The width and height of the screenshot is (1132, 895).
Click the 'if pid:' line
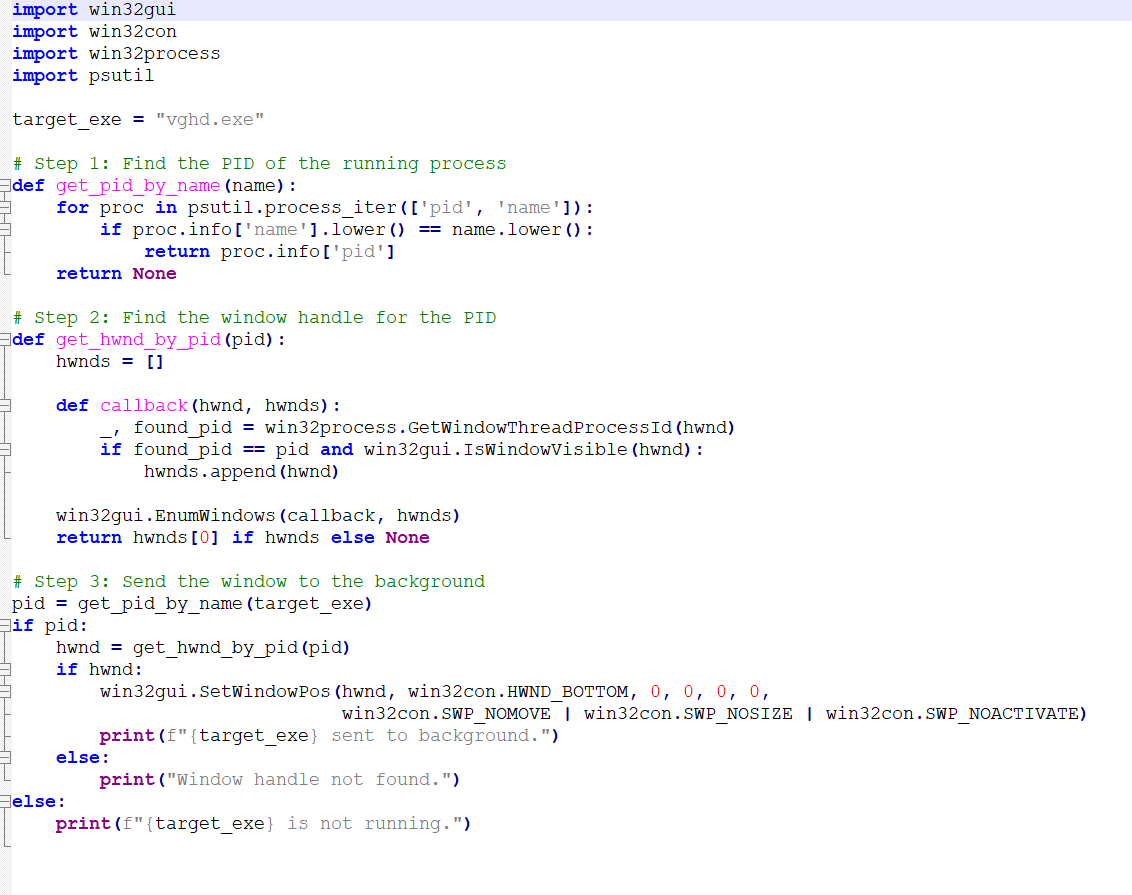[50, 626]
